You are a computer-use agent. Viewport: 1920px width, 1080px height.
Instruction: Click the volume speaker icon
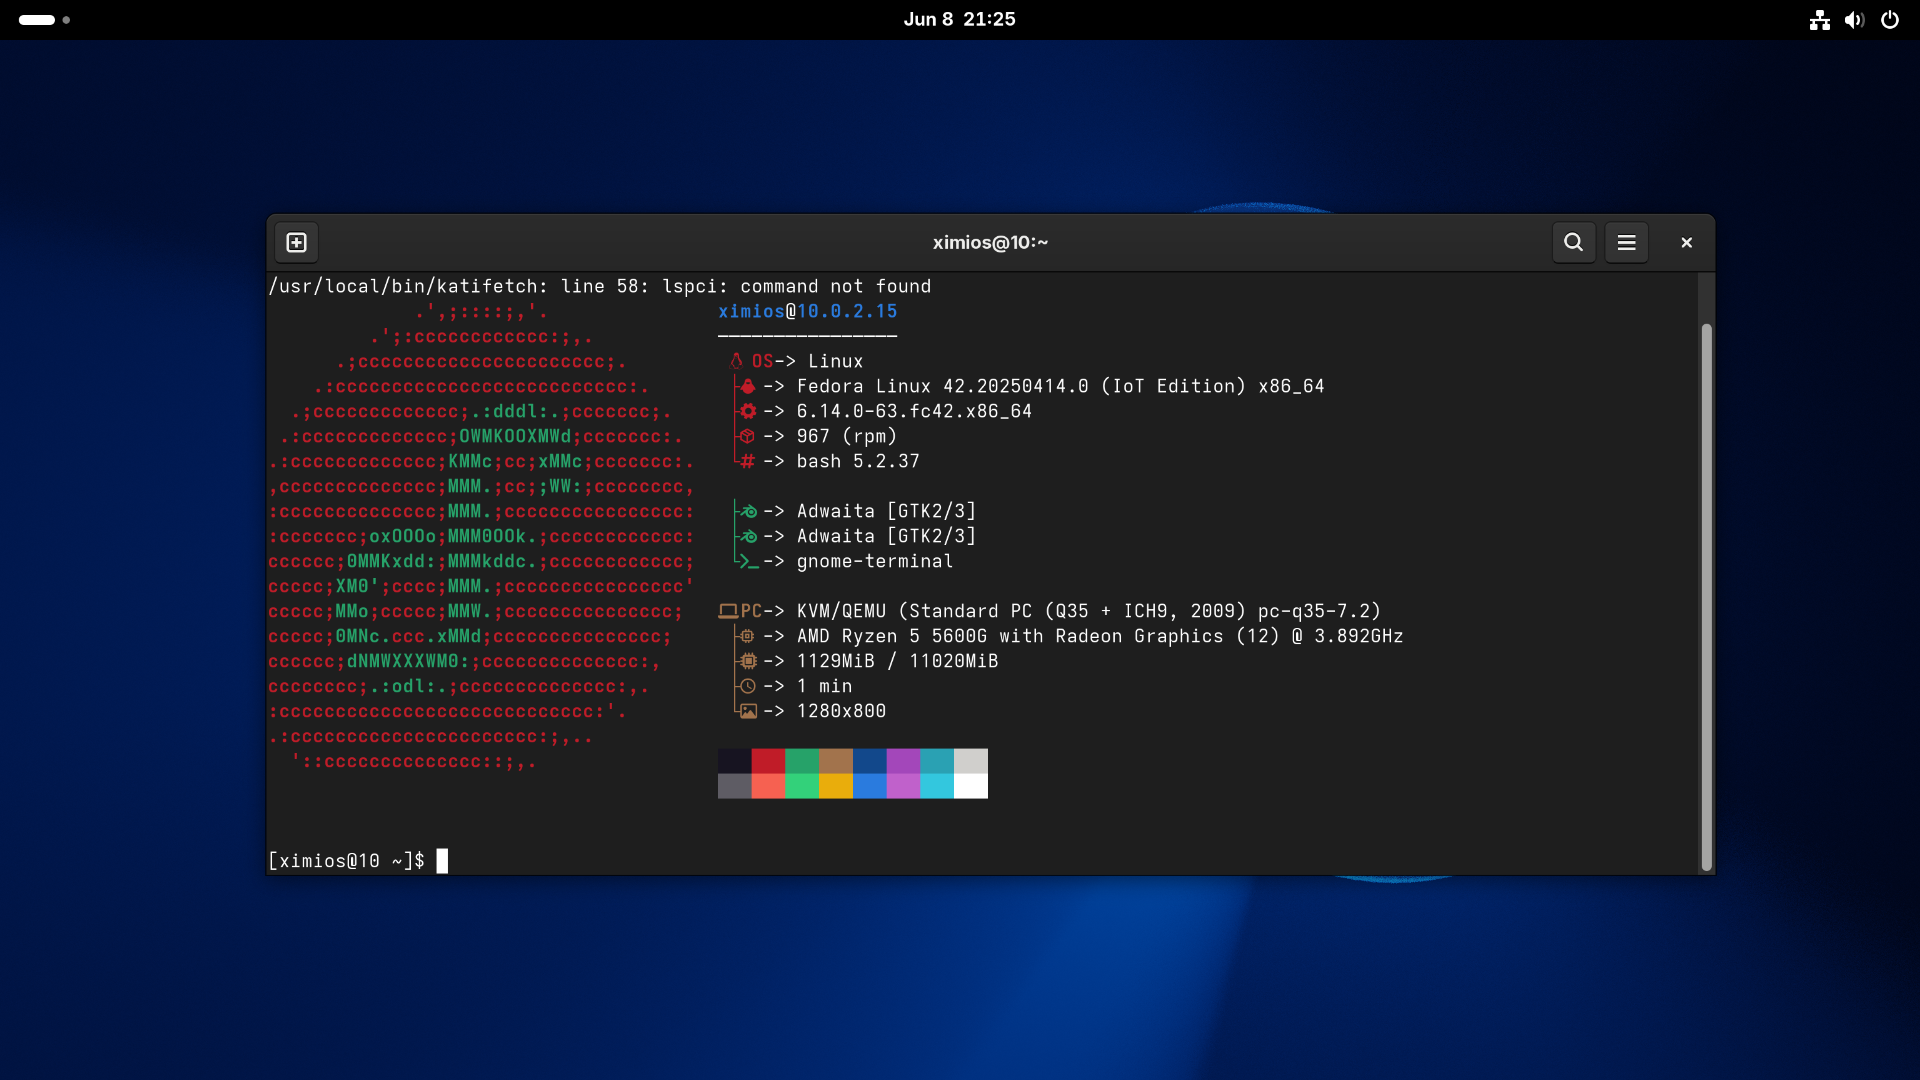tap(1854, 20)
